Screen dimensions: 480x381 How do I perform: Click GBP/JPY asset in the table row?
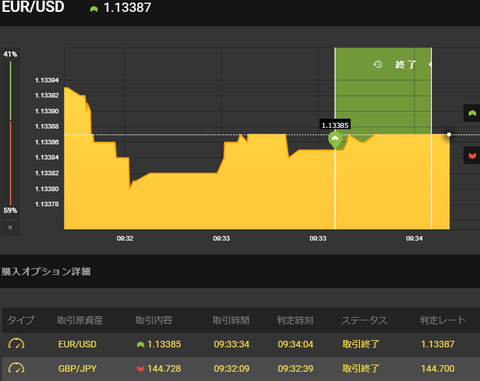point(77,368)
